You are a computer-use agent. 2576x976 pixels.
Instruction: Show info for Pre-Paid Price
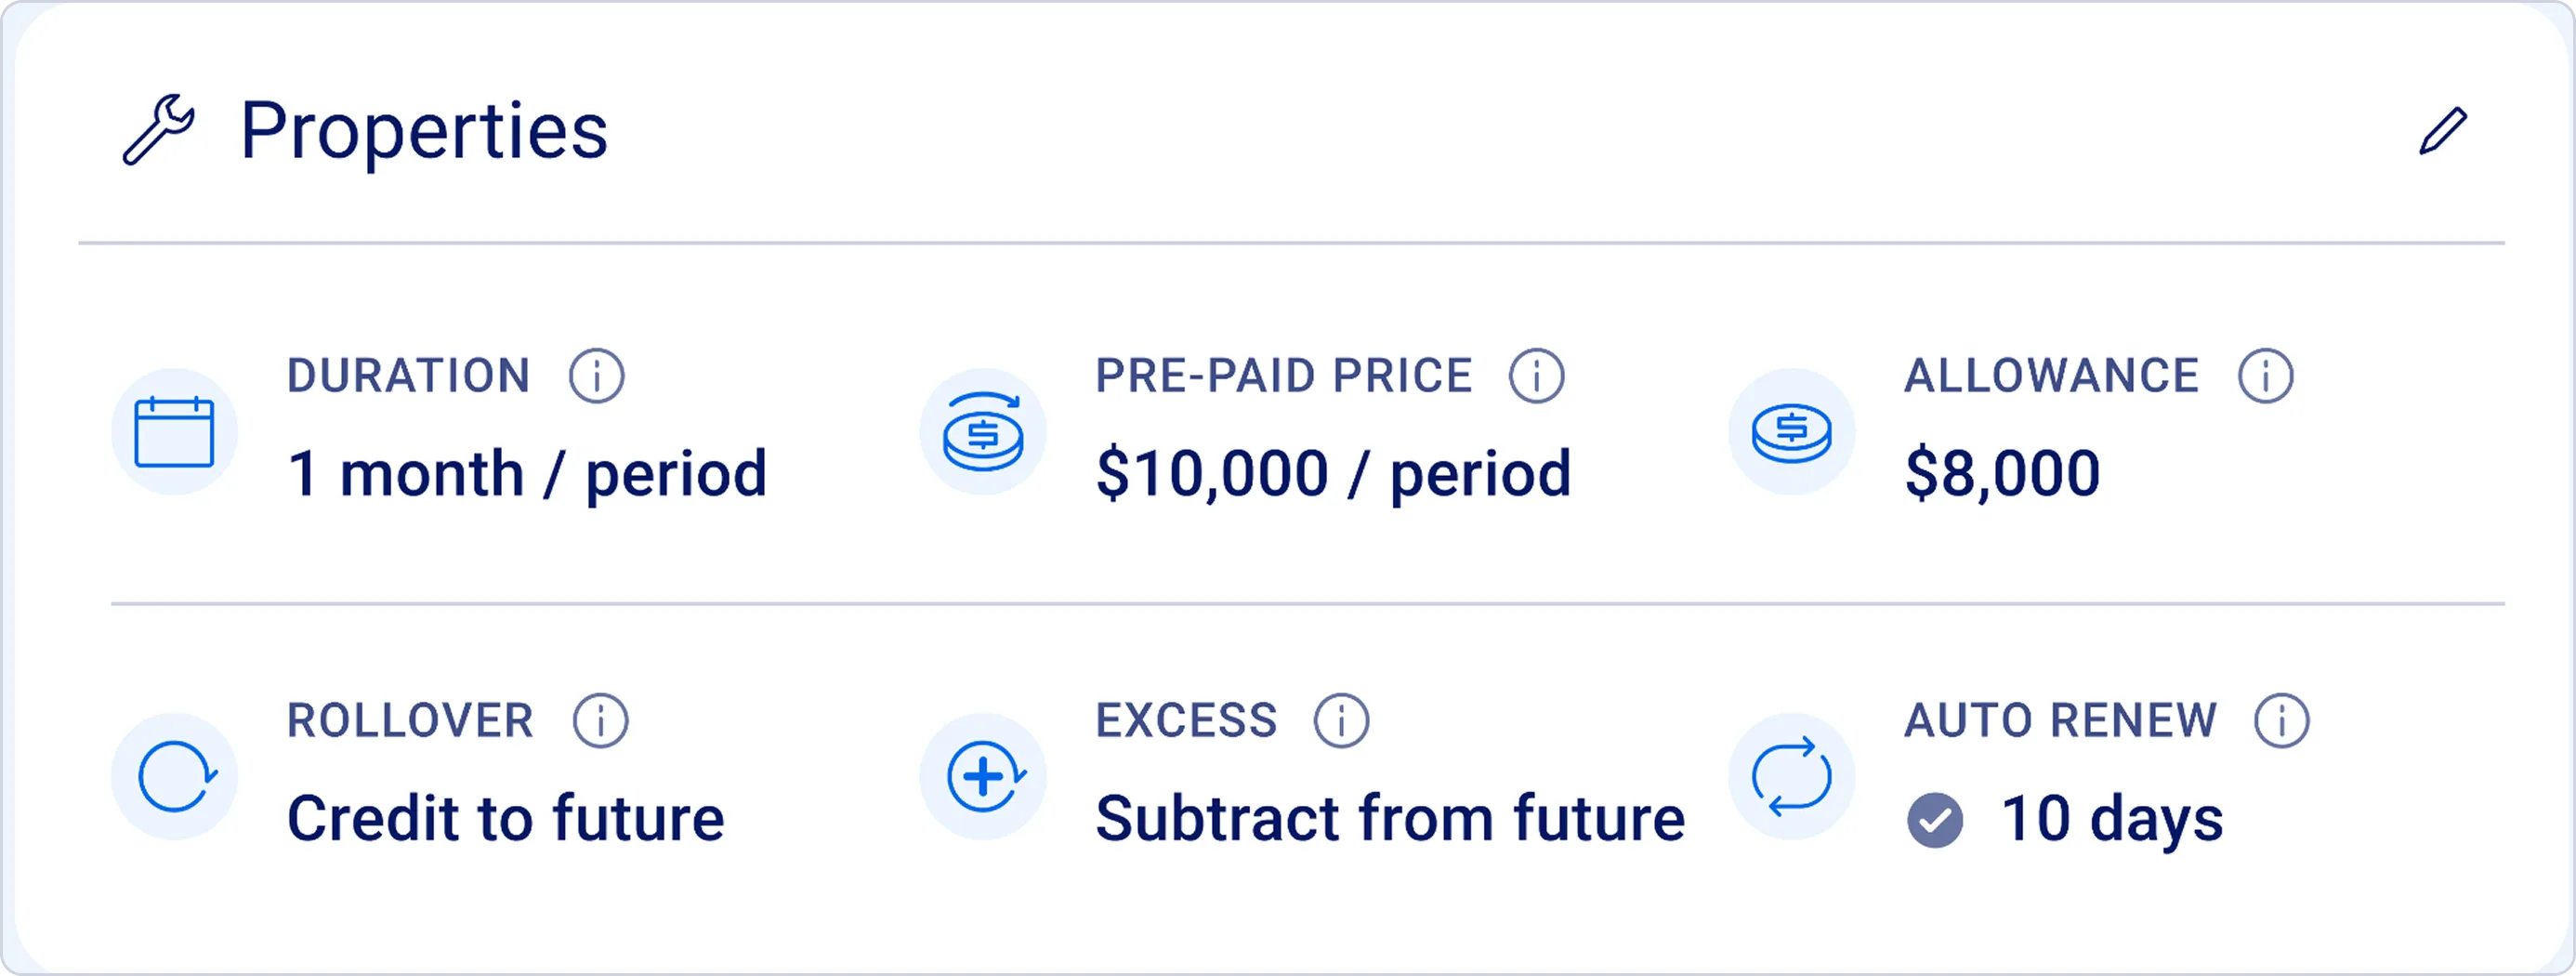(1537, 376)
